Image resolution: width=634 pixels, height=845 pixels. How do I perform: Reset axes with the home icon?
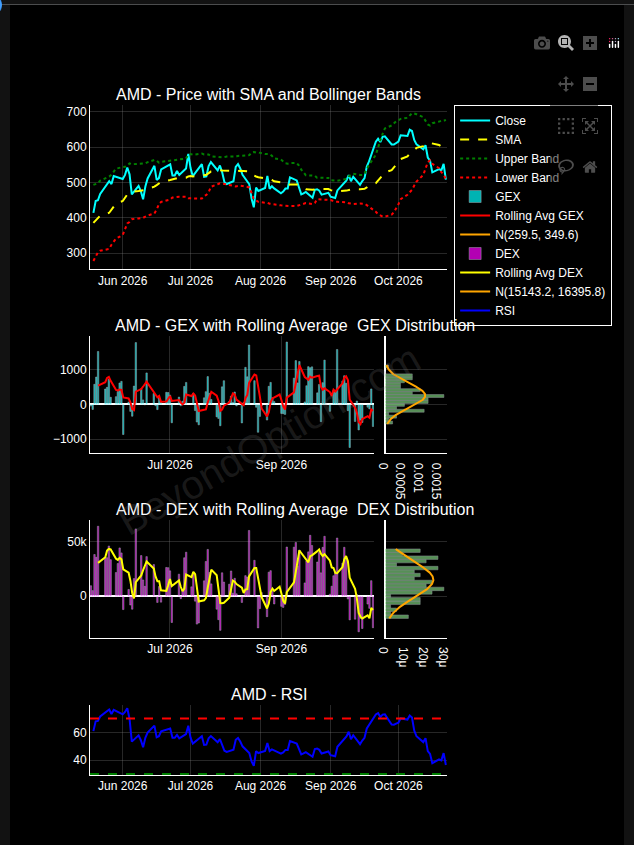coord(590,167)
